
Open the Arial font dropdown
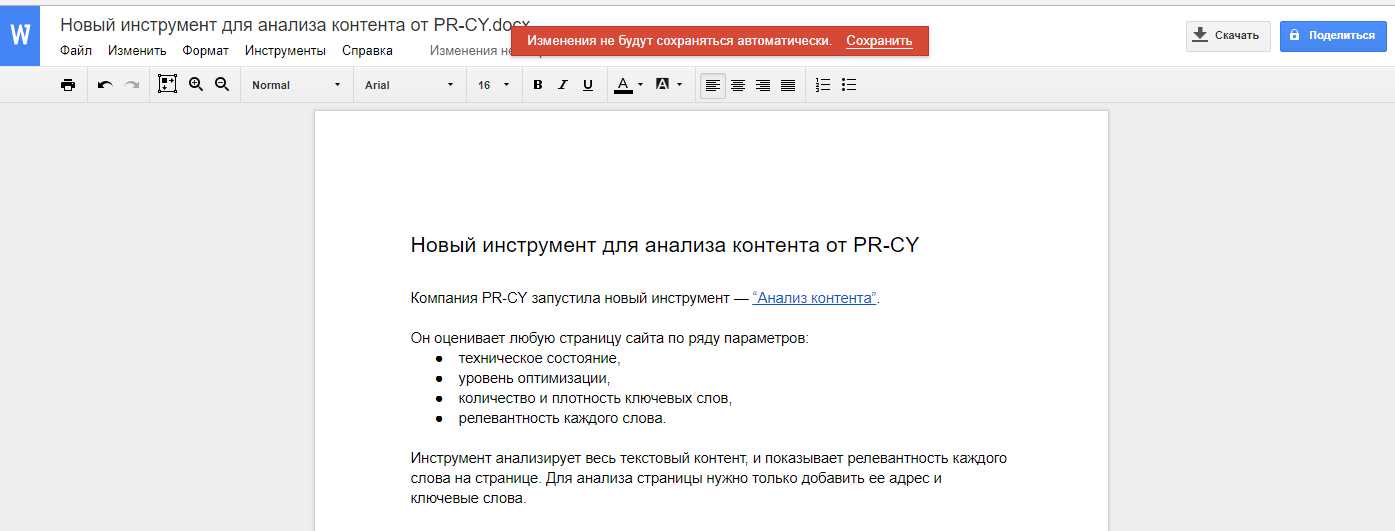pos(409,85)
